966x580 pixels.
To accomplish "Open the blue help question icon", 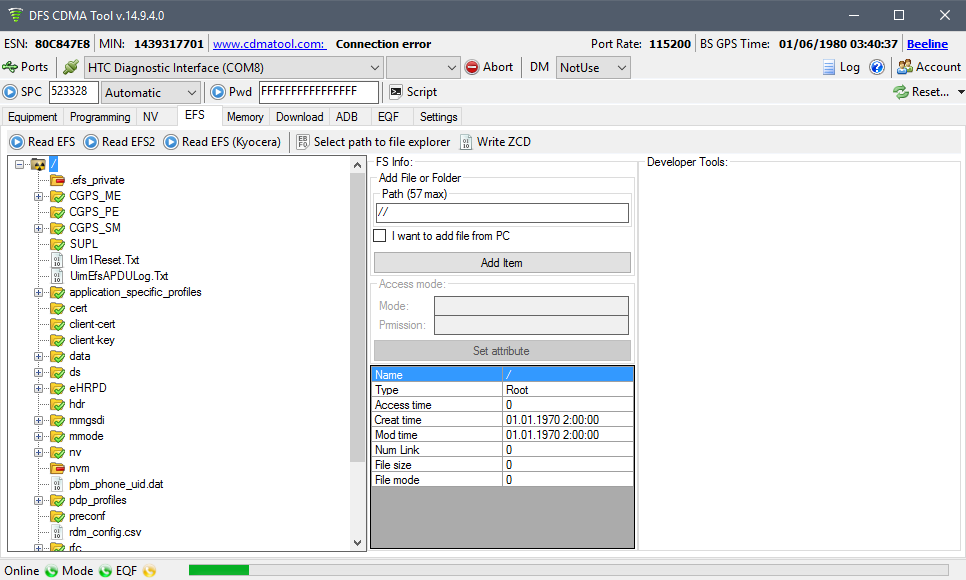I will [x=877, y=67].
